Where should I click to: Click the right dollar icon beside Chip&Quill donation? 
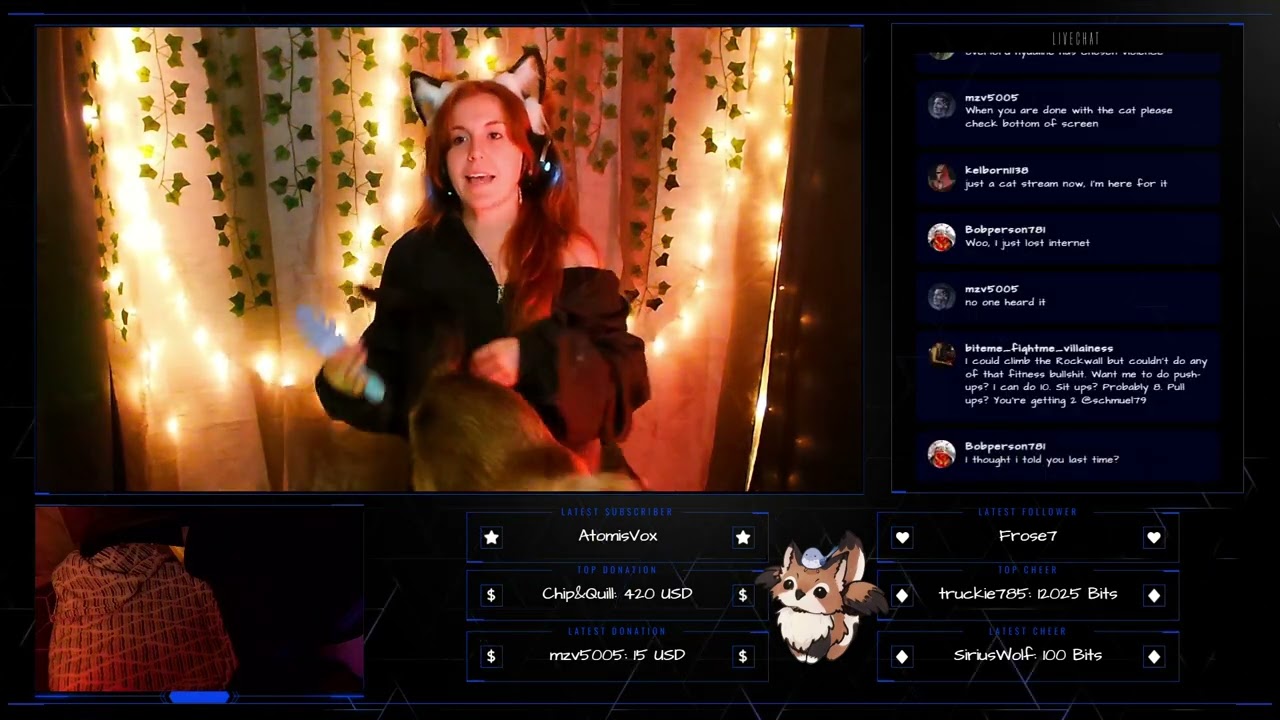[742, 595]
